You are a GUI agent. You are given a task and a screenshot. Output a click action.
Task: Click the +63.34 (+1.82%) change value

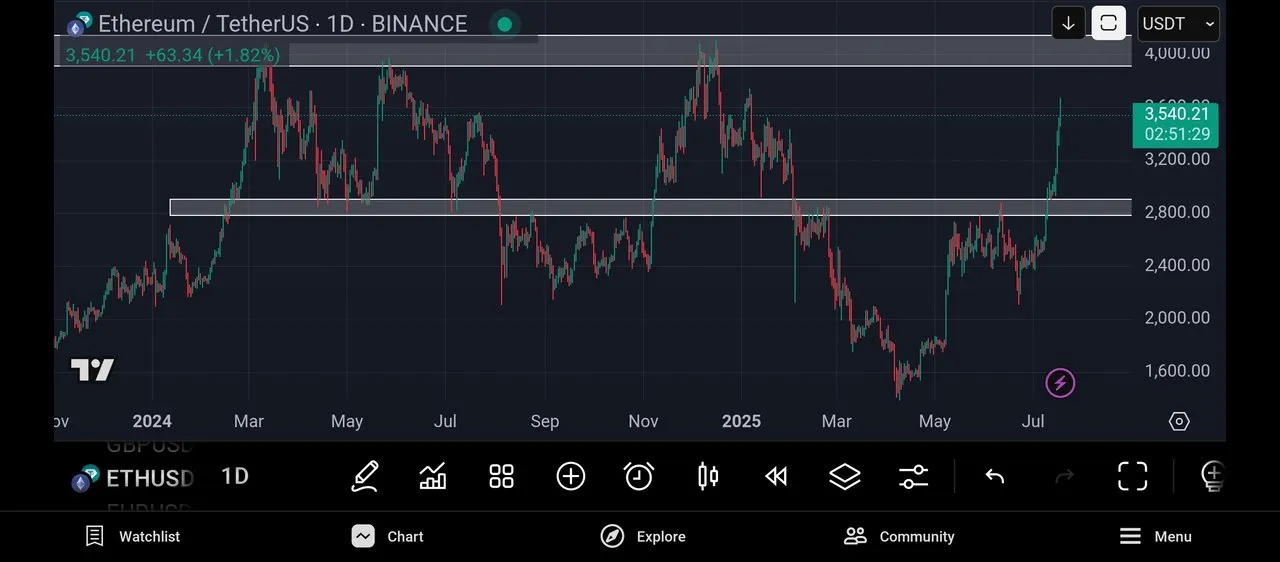pyautogui.click(x=213, y=55)
